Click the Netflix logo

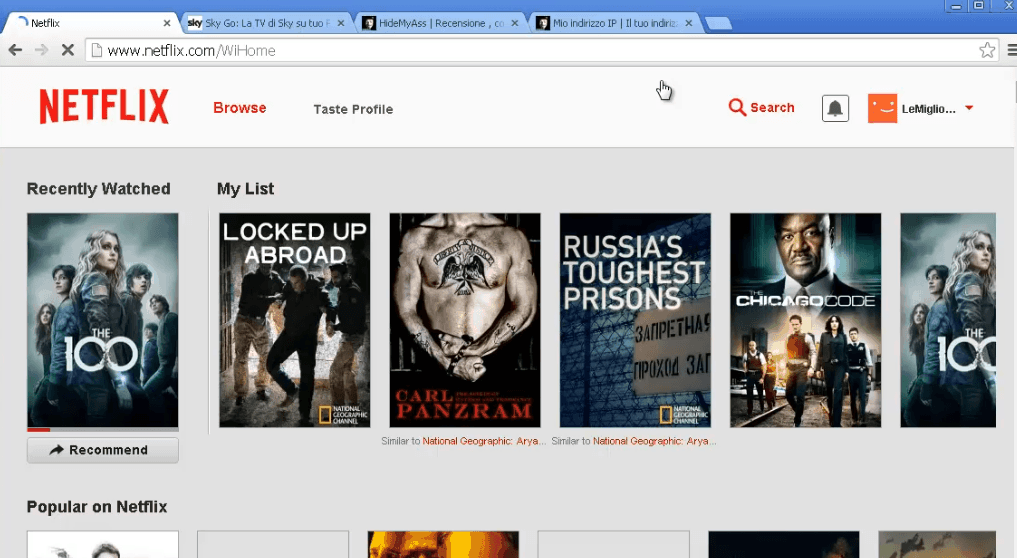104,106
